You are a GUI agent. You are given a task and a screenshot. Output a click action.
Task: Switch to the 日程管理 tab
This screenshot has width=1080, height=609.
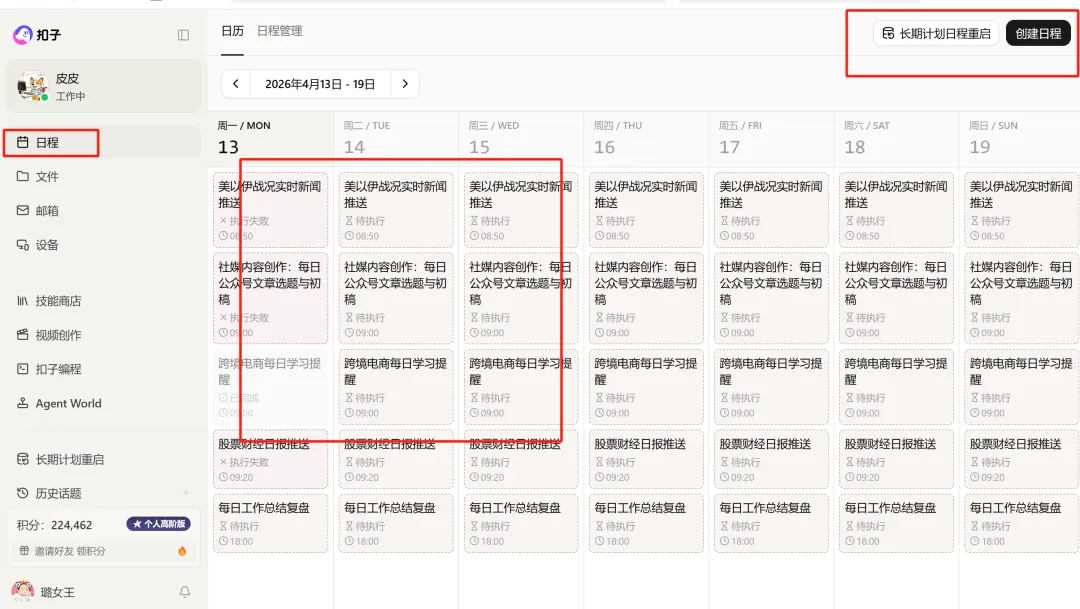280,31
